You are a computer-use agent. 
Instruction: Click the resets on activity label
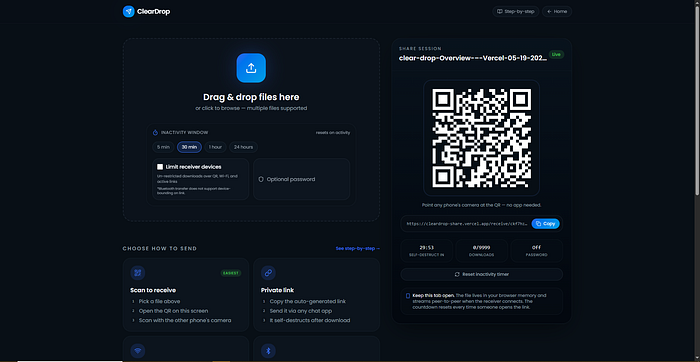tap(333, 133)
